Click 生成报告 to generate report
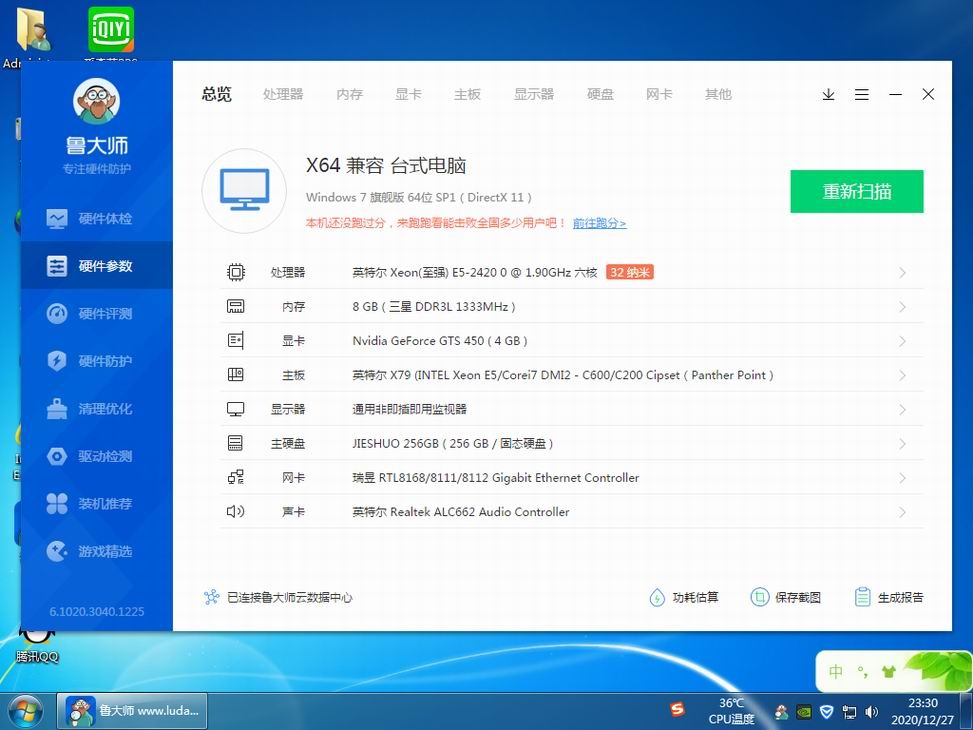This screenshot has height=730, width=973. point(889,597)
